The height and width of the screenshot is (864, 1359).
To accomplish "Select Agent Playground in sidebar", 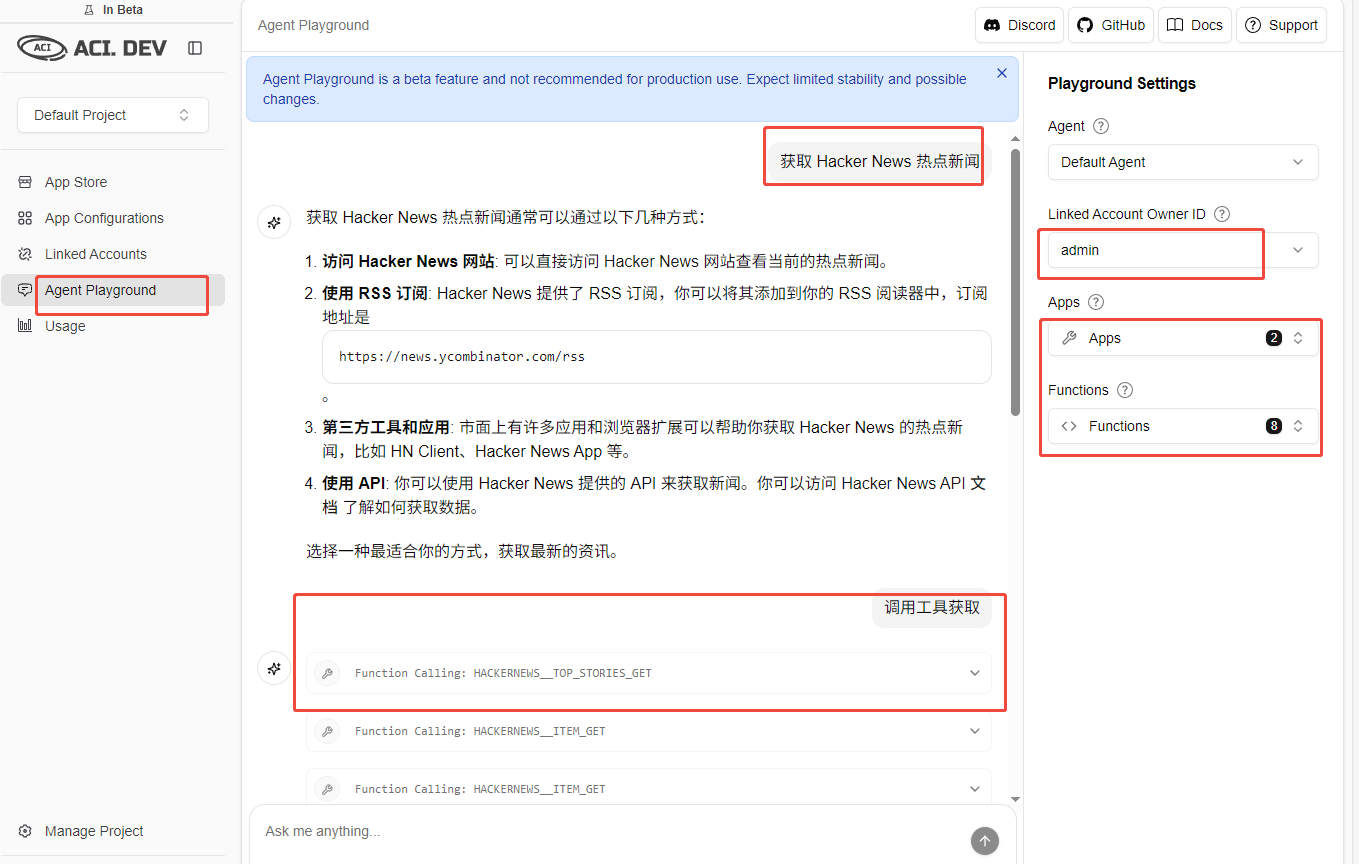I will click(113, 290).
